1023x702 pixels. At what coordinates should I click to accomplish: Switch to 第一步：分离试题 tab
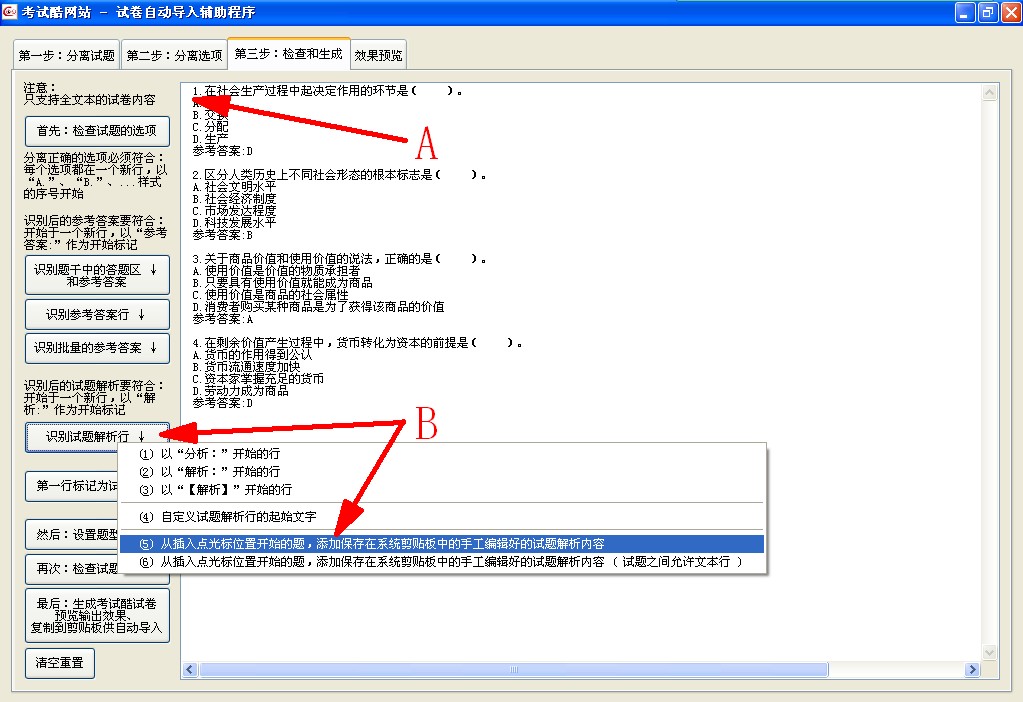[67, 55]
